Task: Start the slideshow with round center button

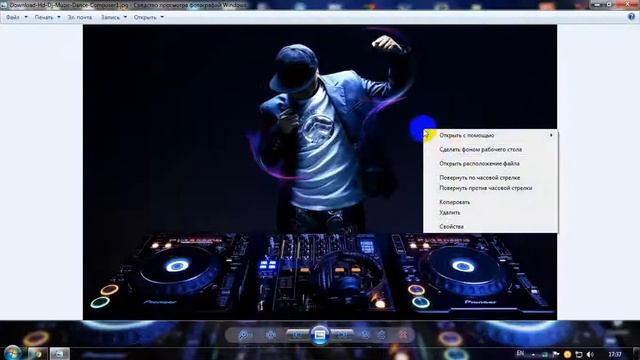Action: (320, 335)
